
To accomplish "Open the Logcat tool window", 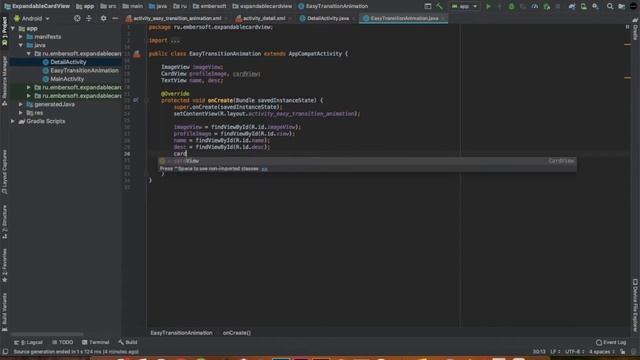I will 28,342.
